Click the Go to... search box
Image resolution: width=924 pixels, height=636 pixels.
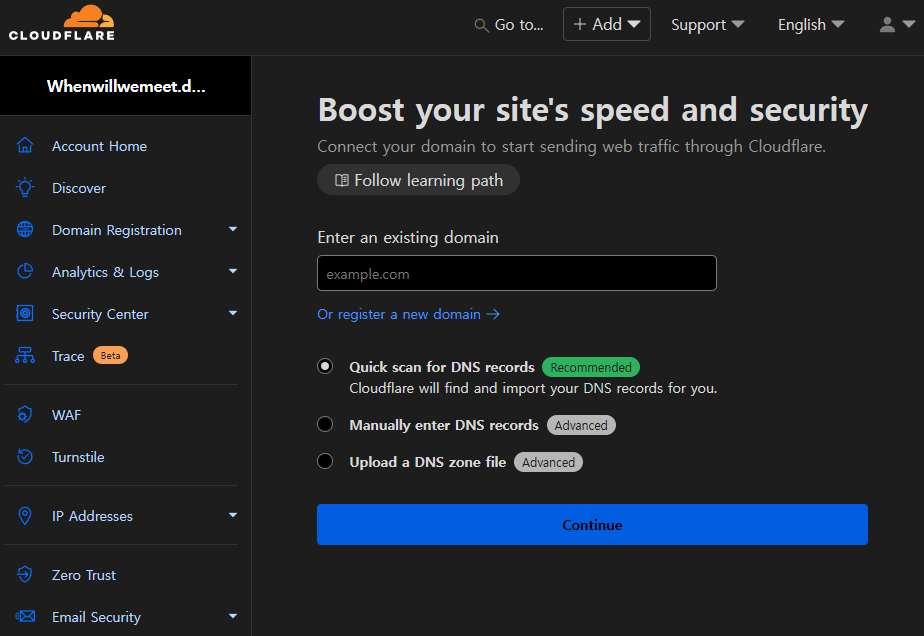510,25
